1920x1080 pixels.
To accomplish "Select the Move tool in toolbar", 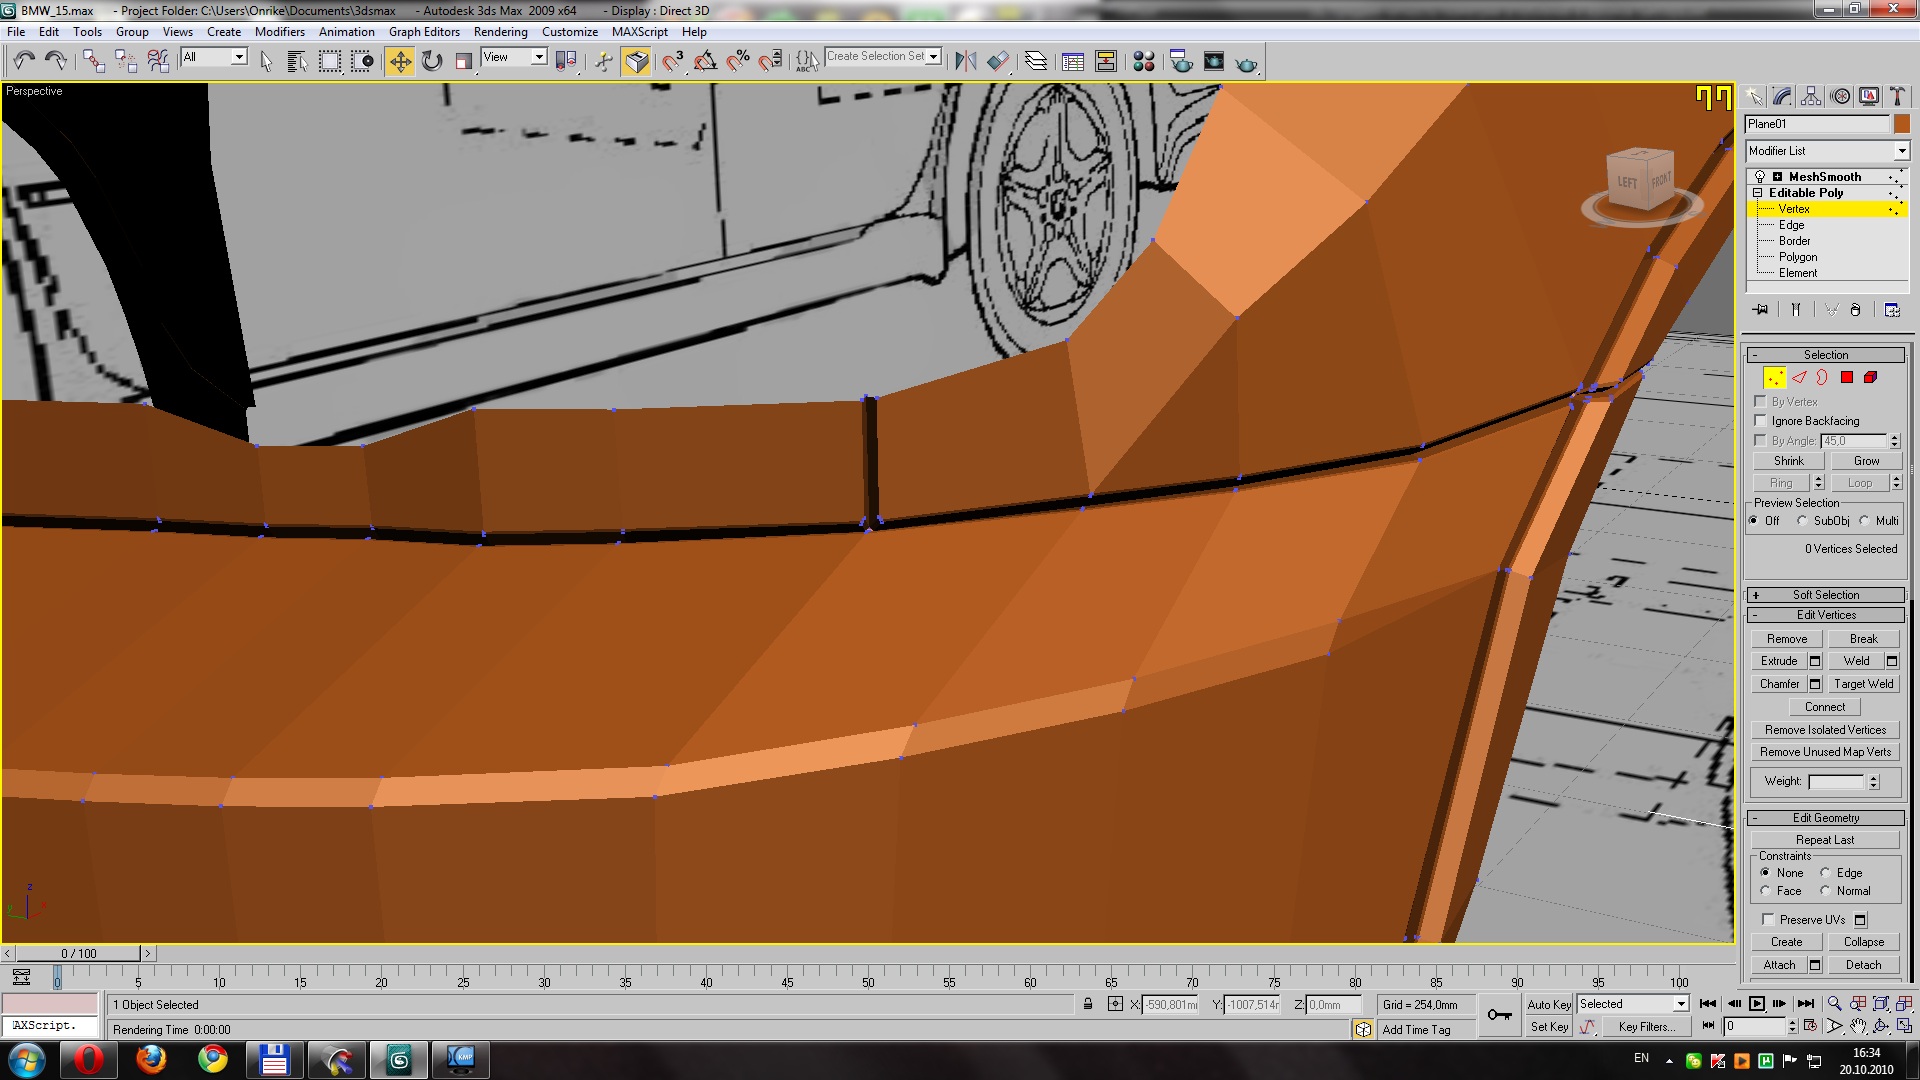I will point(399,62).
